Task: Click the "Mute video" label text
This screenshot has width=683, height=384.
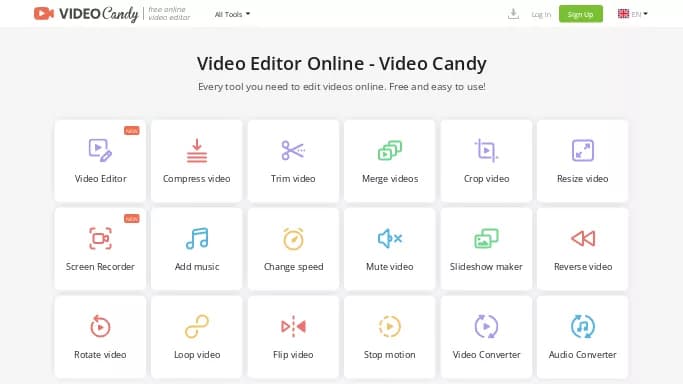Action: point(389,266)
